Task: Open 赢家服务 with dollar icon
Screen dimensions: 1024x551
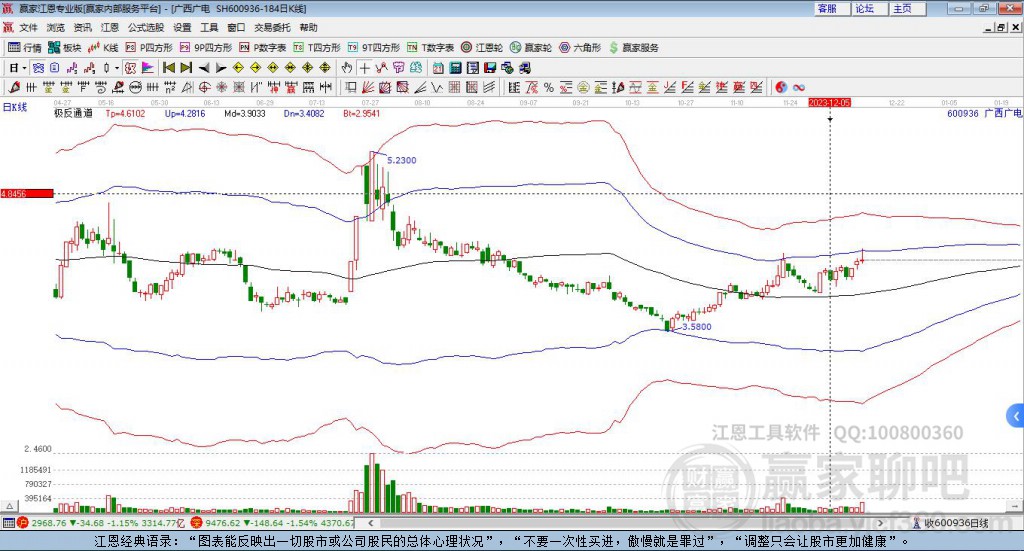Action: pyautogui.click(x=633, y=48)
